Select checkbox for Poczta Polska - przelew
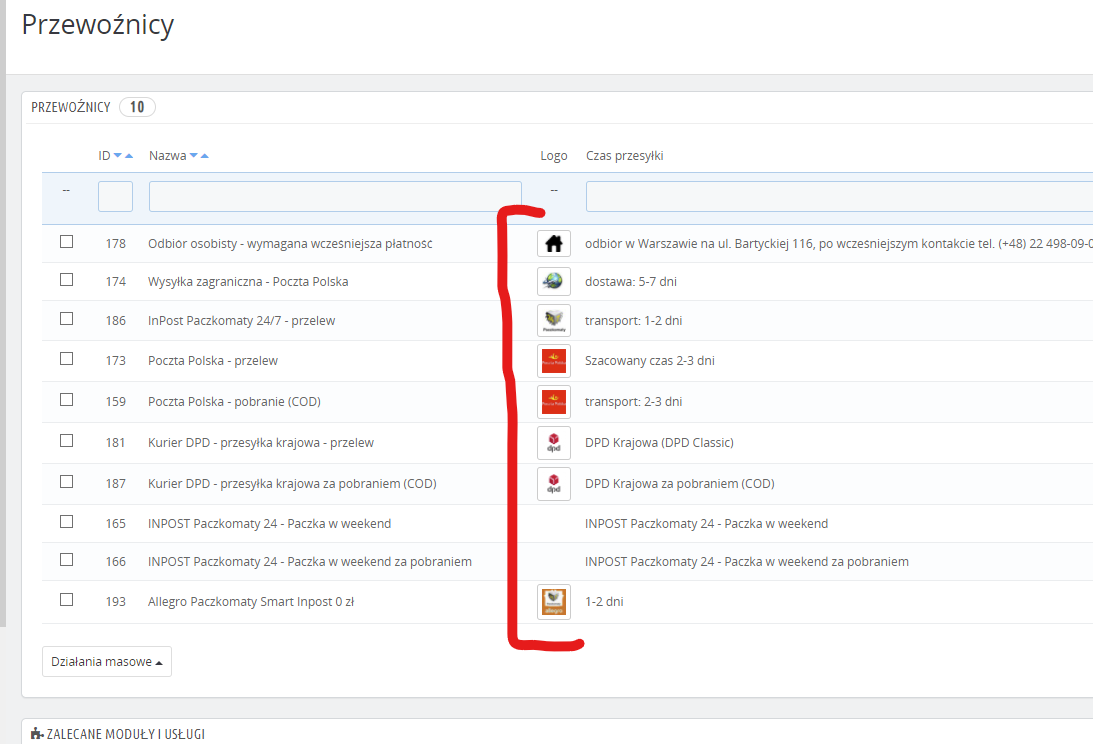The width and height of the screenshot is (1093, 744). 66,358
